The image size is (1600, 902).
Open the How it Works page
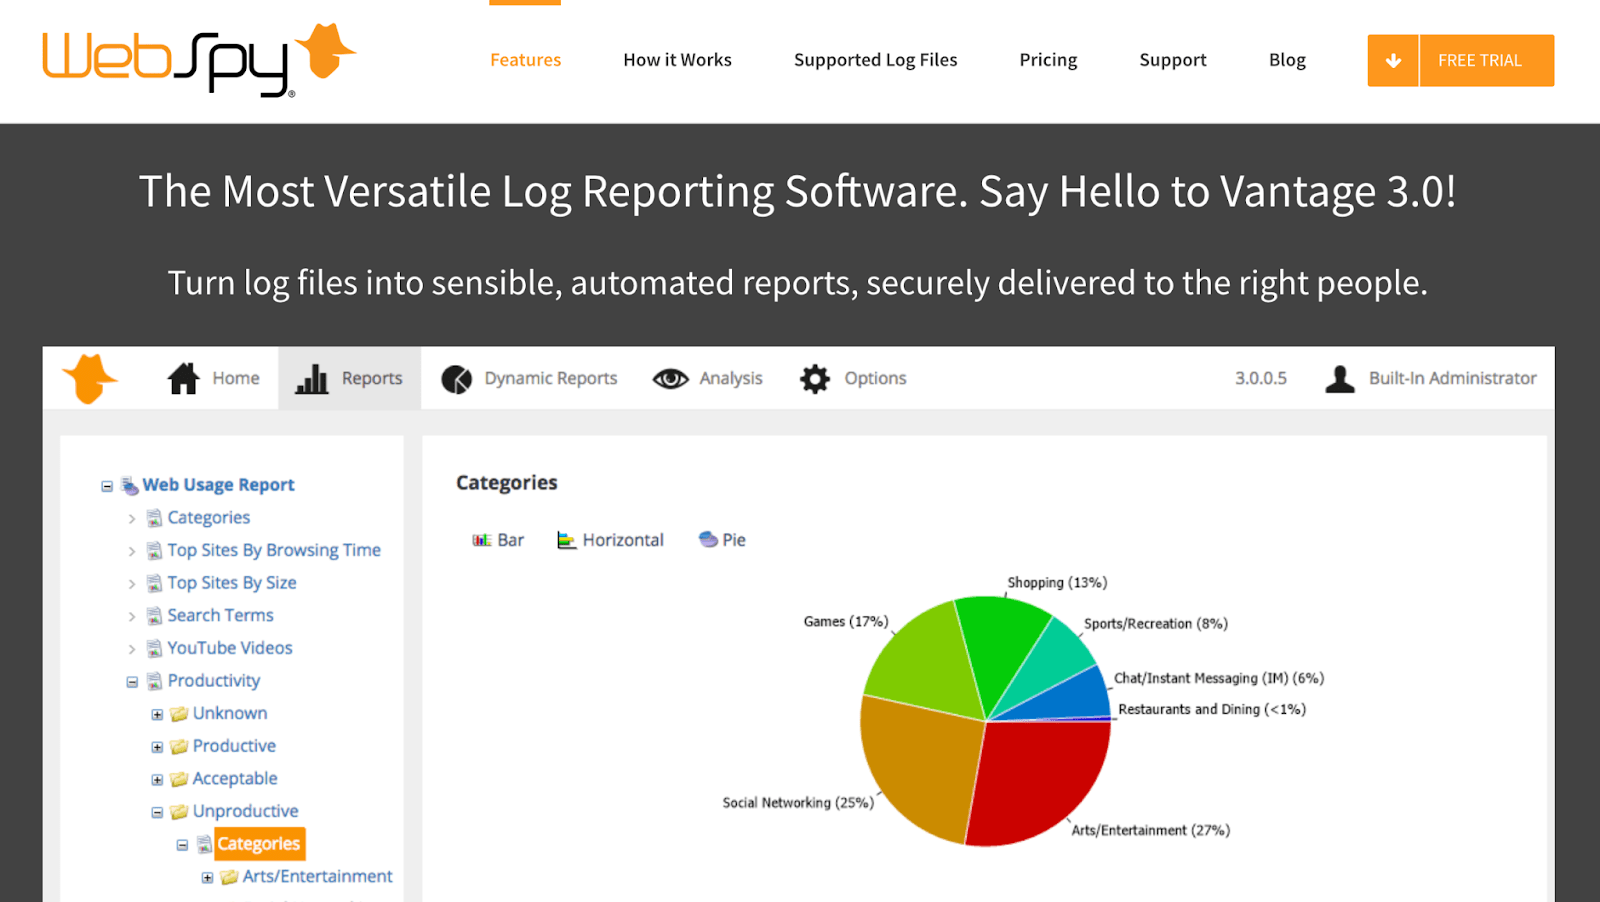click(x=677, y=60)
